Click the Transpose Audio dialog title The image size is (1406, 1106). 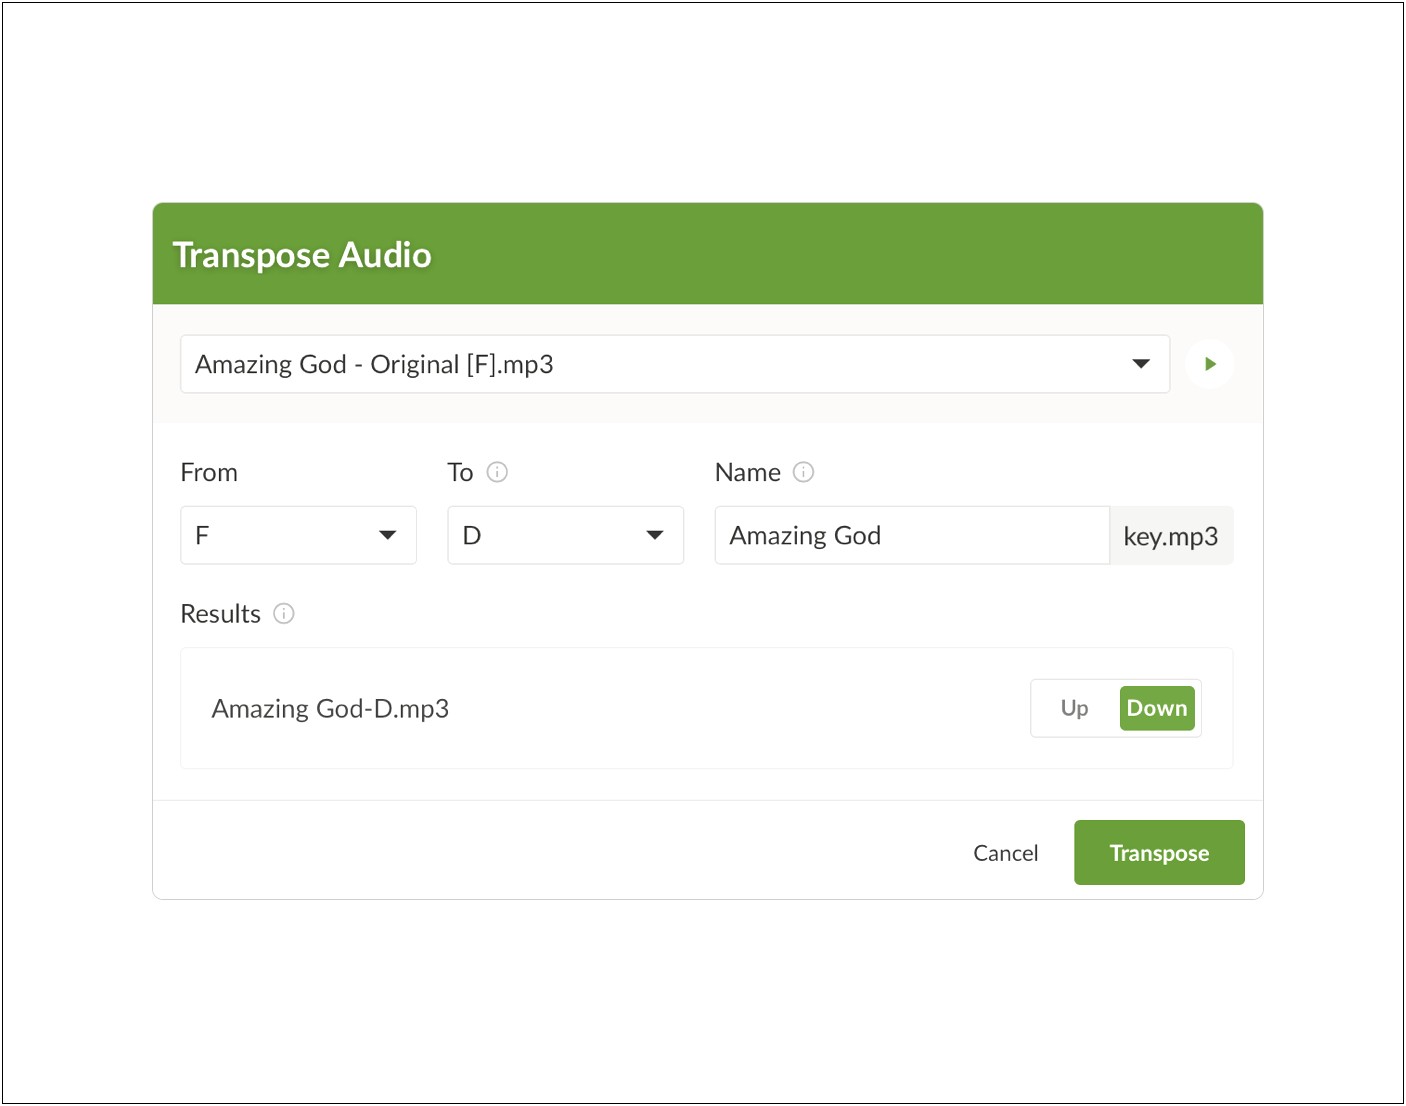(x=302, y=255)
